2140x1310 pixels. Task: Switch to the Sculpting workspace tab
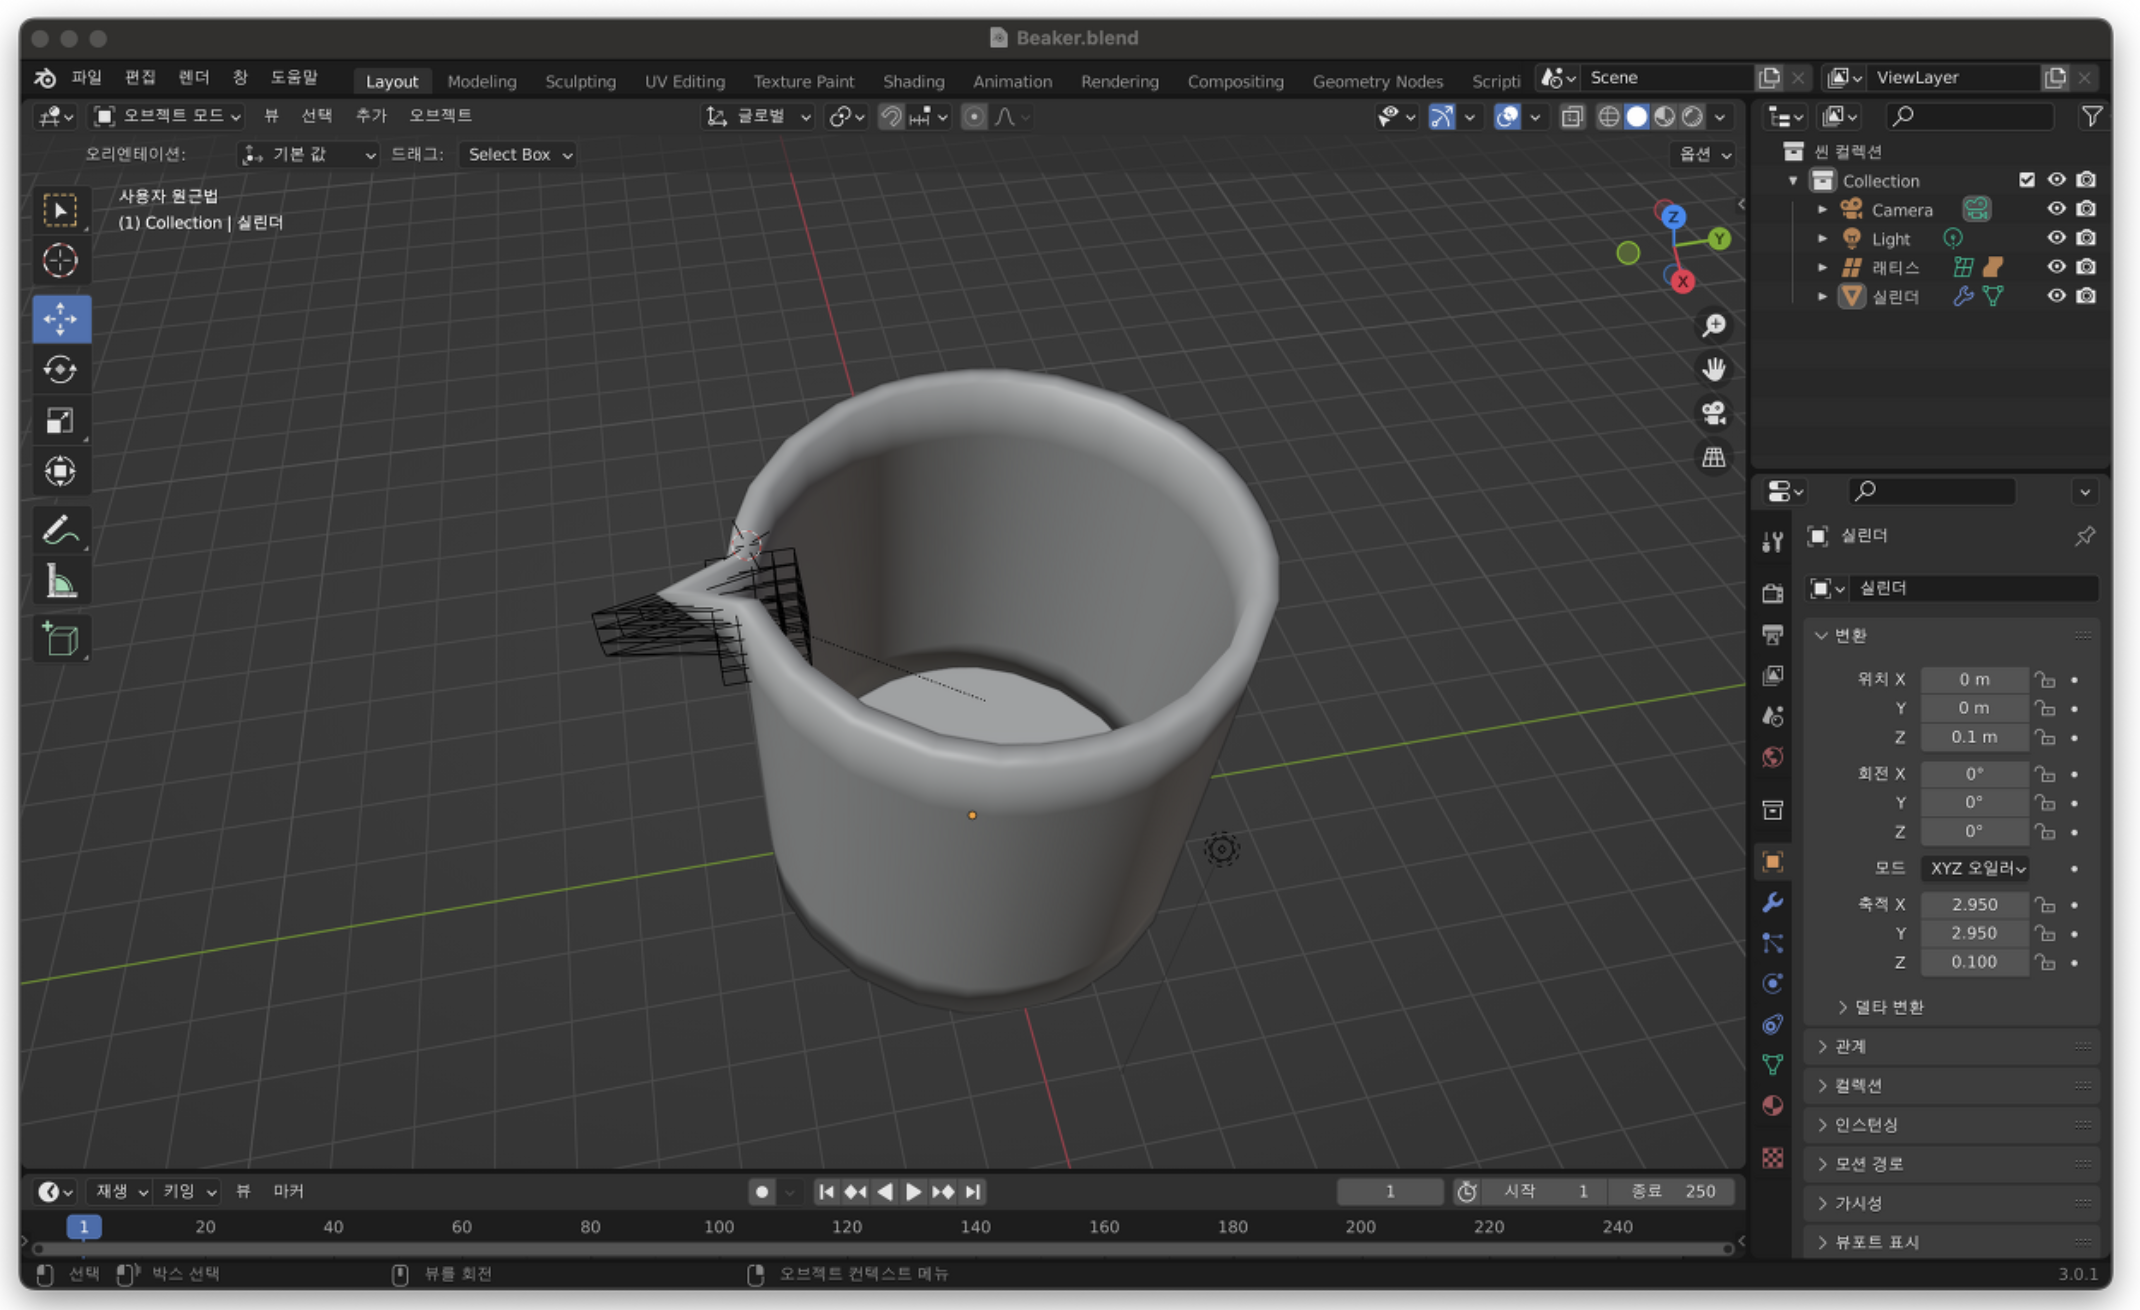click(x=579, y=81)
